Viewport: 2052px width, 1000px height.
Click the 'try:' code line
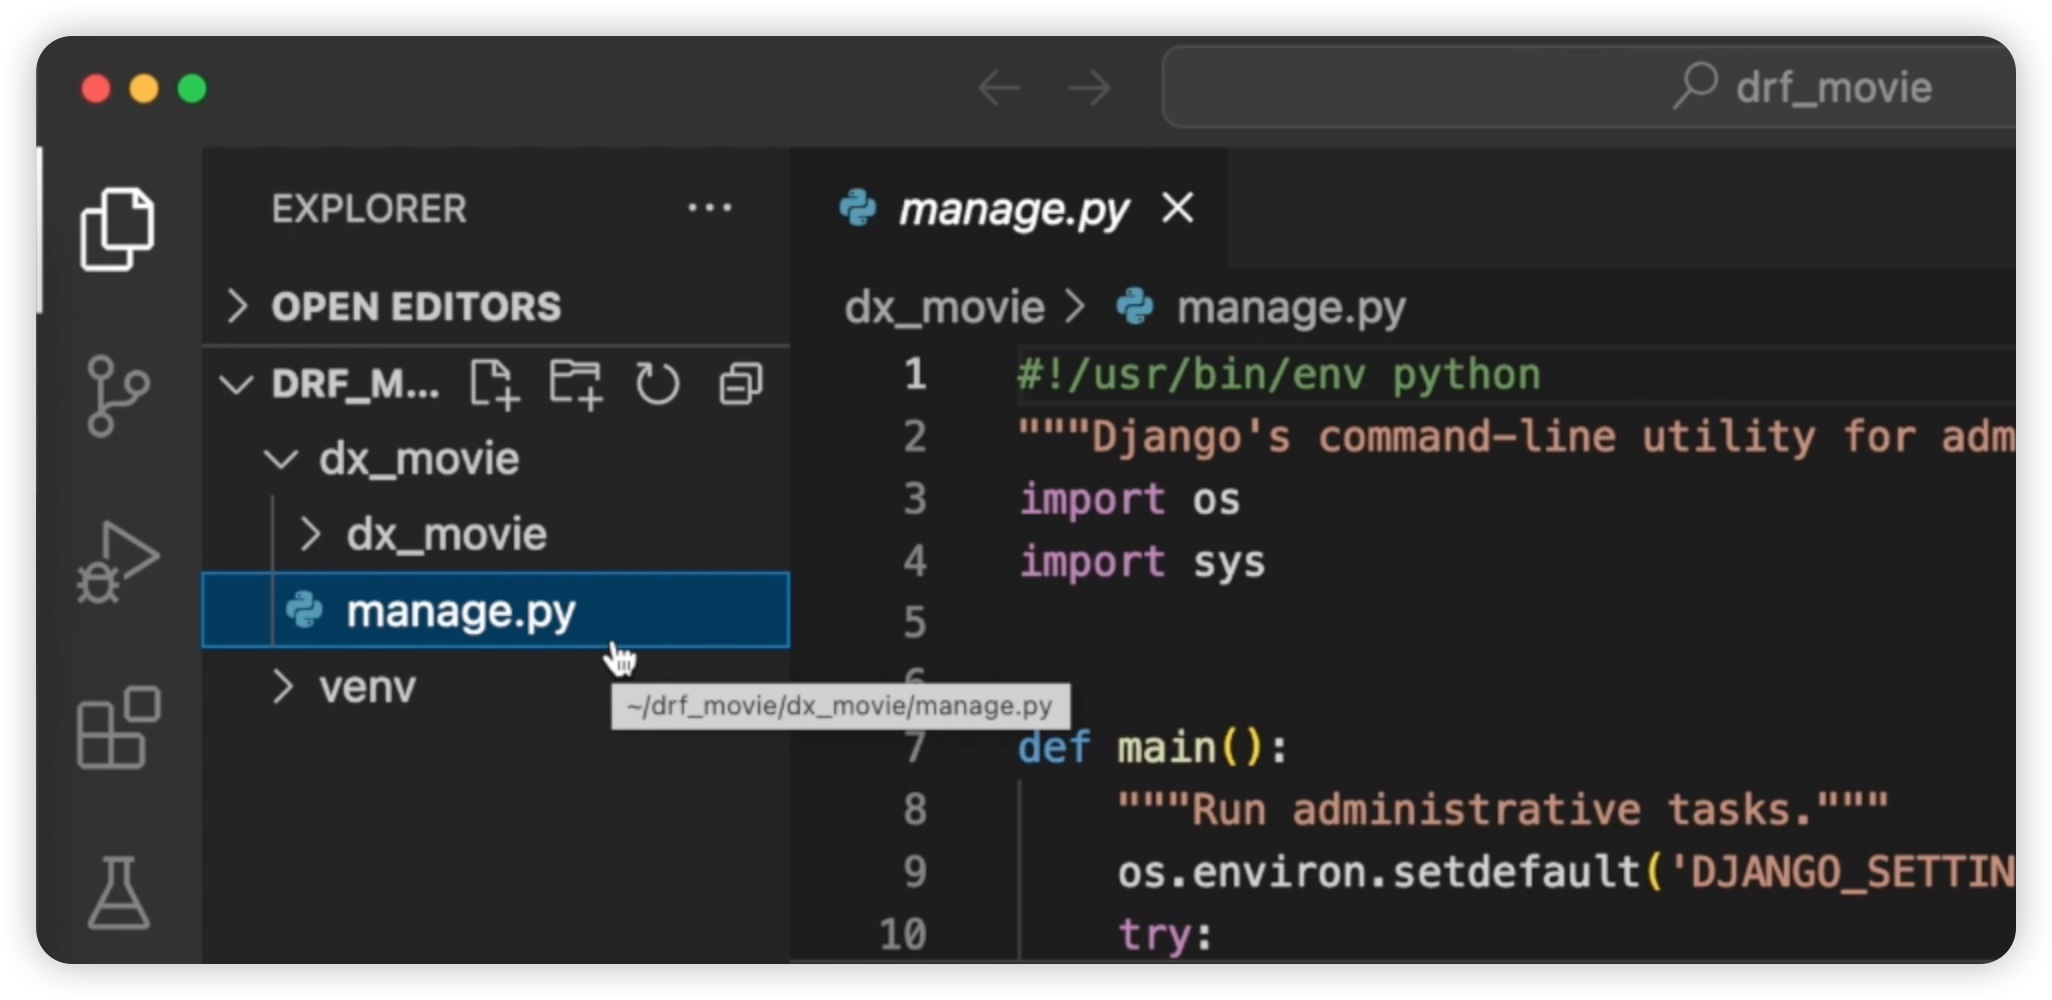coord(1165,935)
